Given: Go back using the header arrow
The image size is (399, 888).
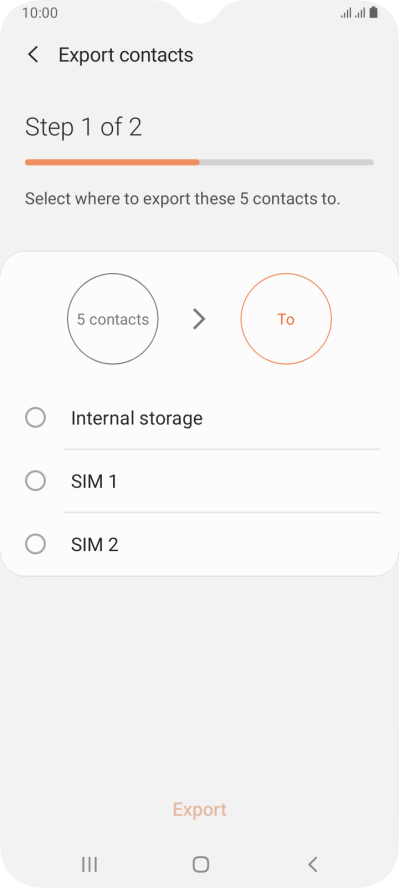Looking at the screenshot, I should coord(33,55).
